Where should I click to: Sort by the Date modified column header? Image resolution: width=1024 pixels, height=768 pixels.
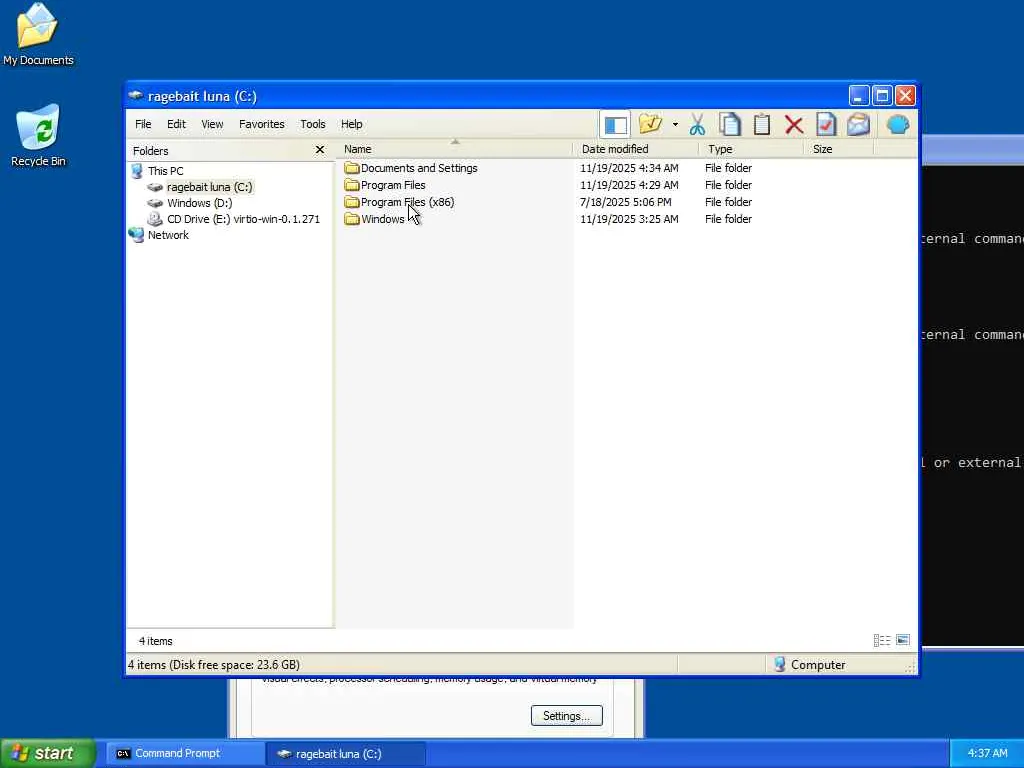[x=635, y=149]
